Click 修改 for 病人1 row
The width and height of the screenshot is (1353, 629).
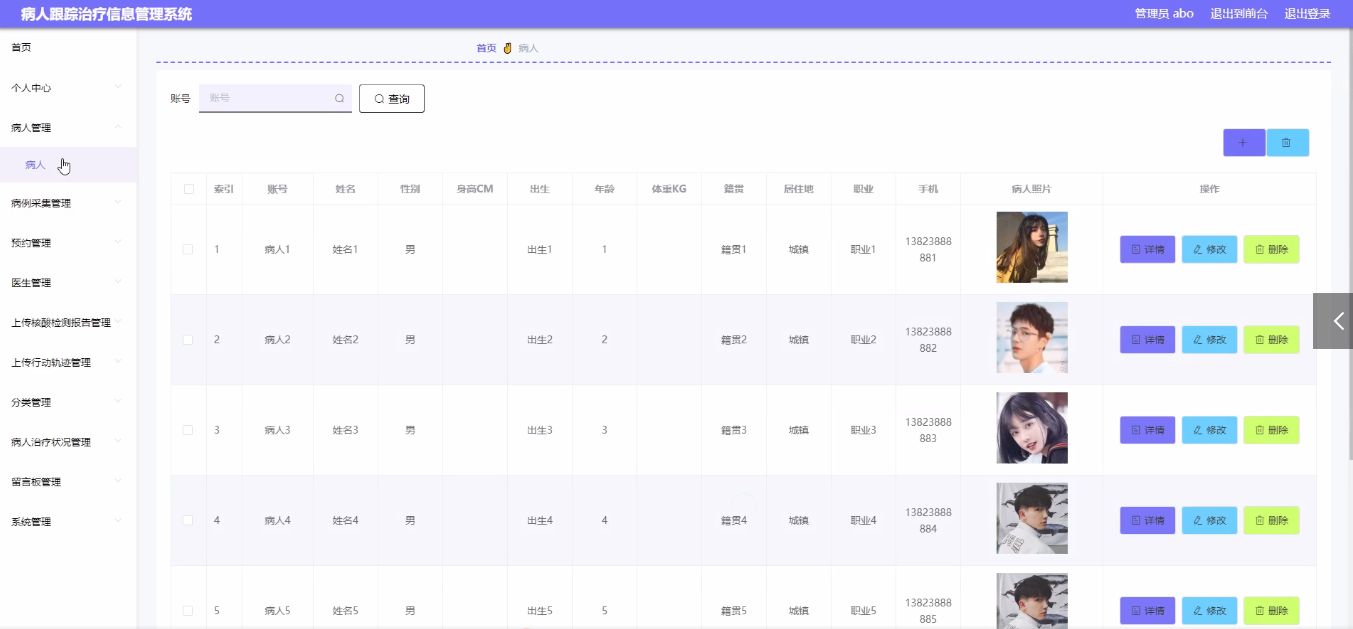pyautogui.click(x=1209, y=249)
